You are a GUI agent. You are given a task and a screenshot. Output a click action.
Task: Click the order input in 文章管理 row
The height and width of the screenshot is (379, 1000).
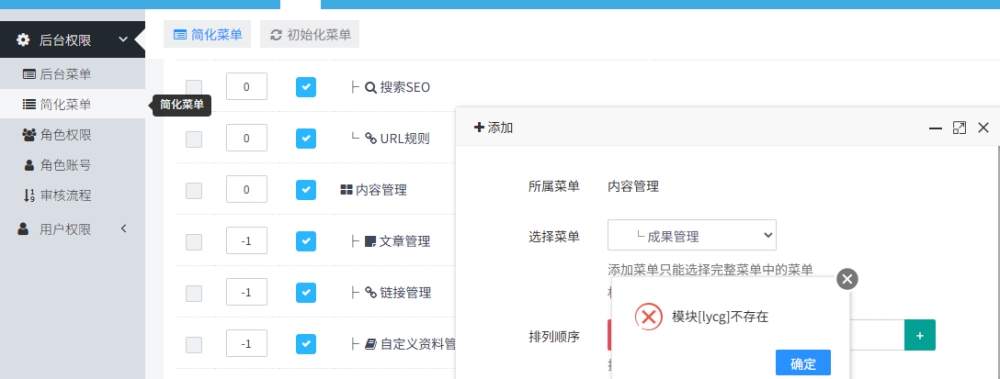point(247,241)
